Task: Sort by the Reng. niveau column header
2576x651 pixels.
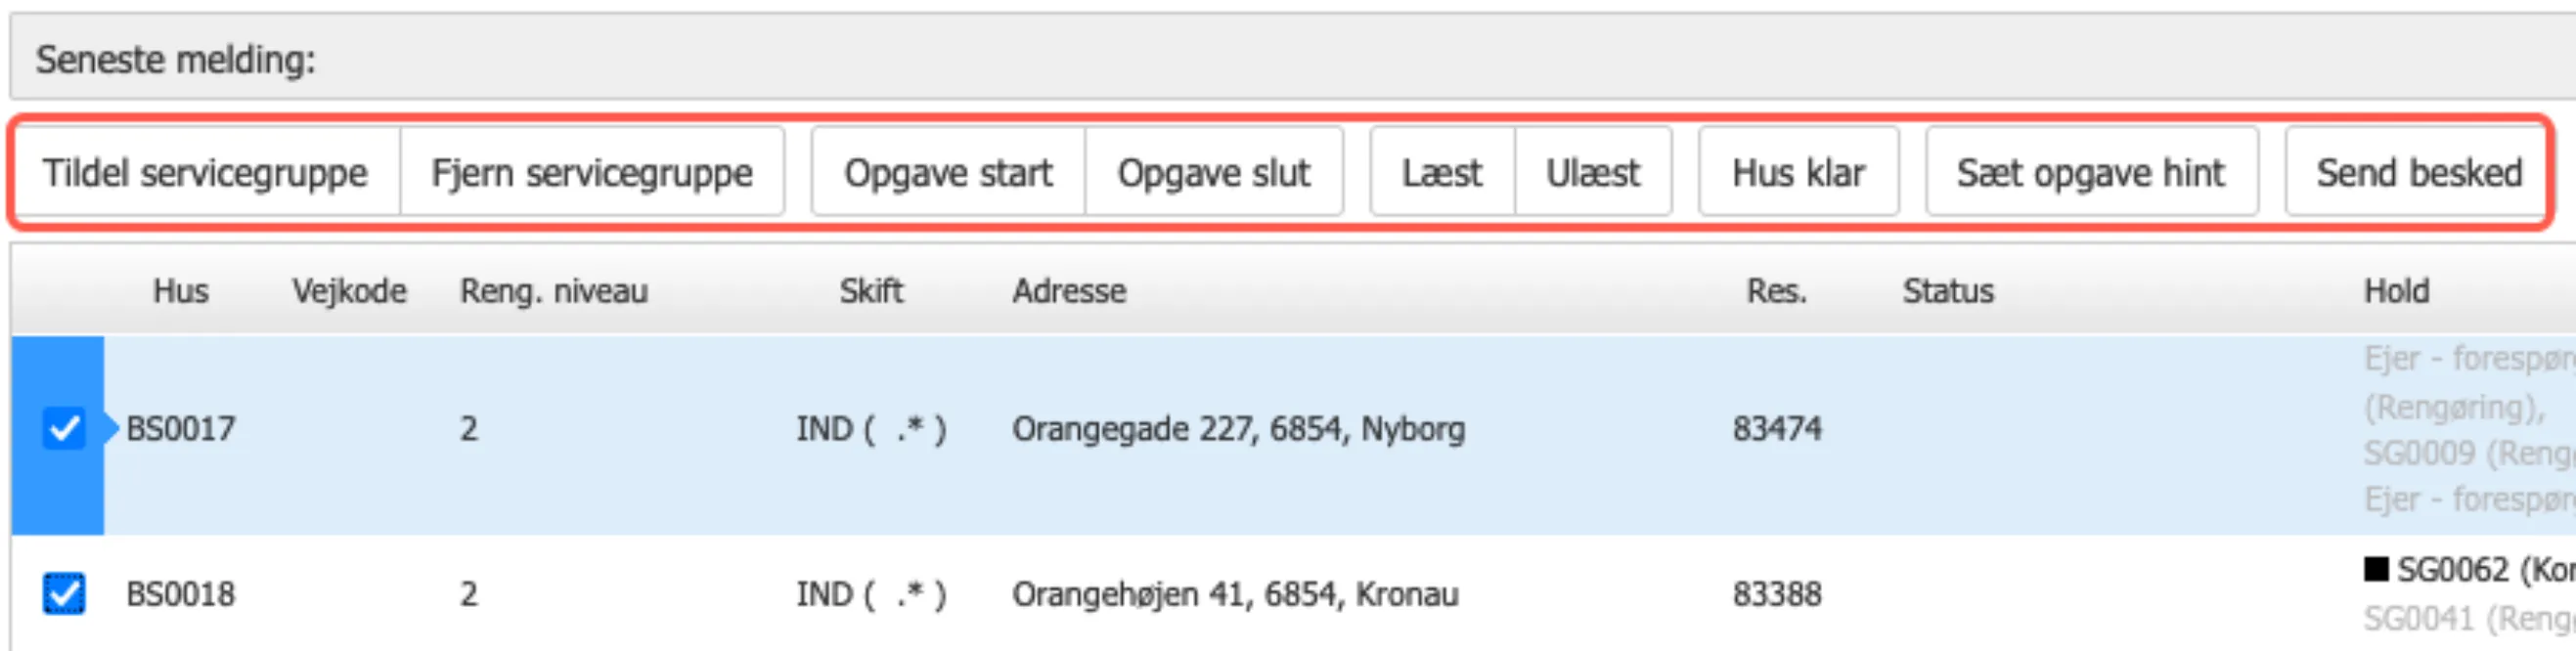Action: (x=553, y=291)
